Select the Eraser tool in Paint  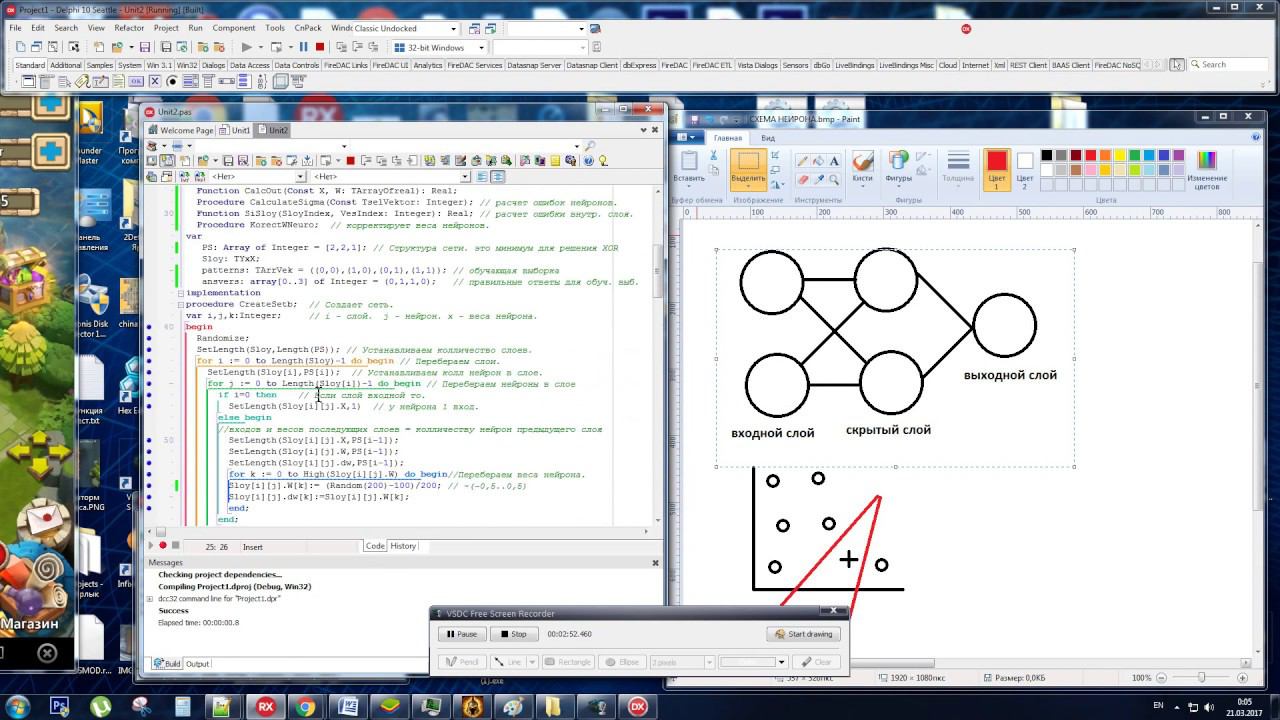[802, 179]
